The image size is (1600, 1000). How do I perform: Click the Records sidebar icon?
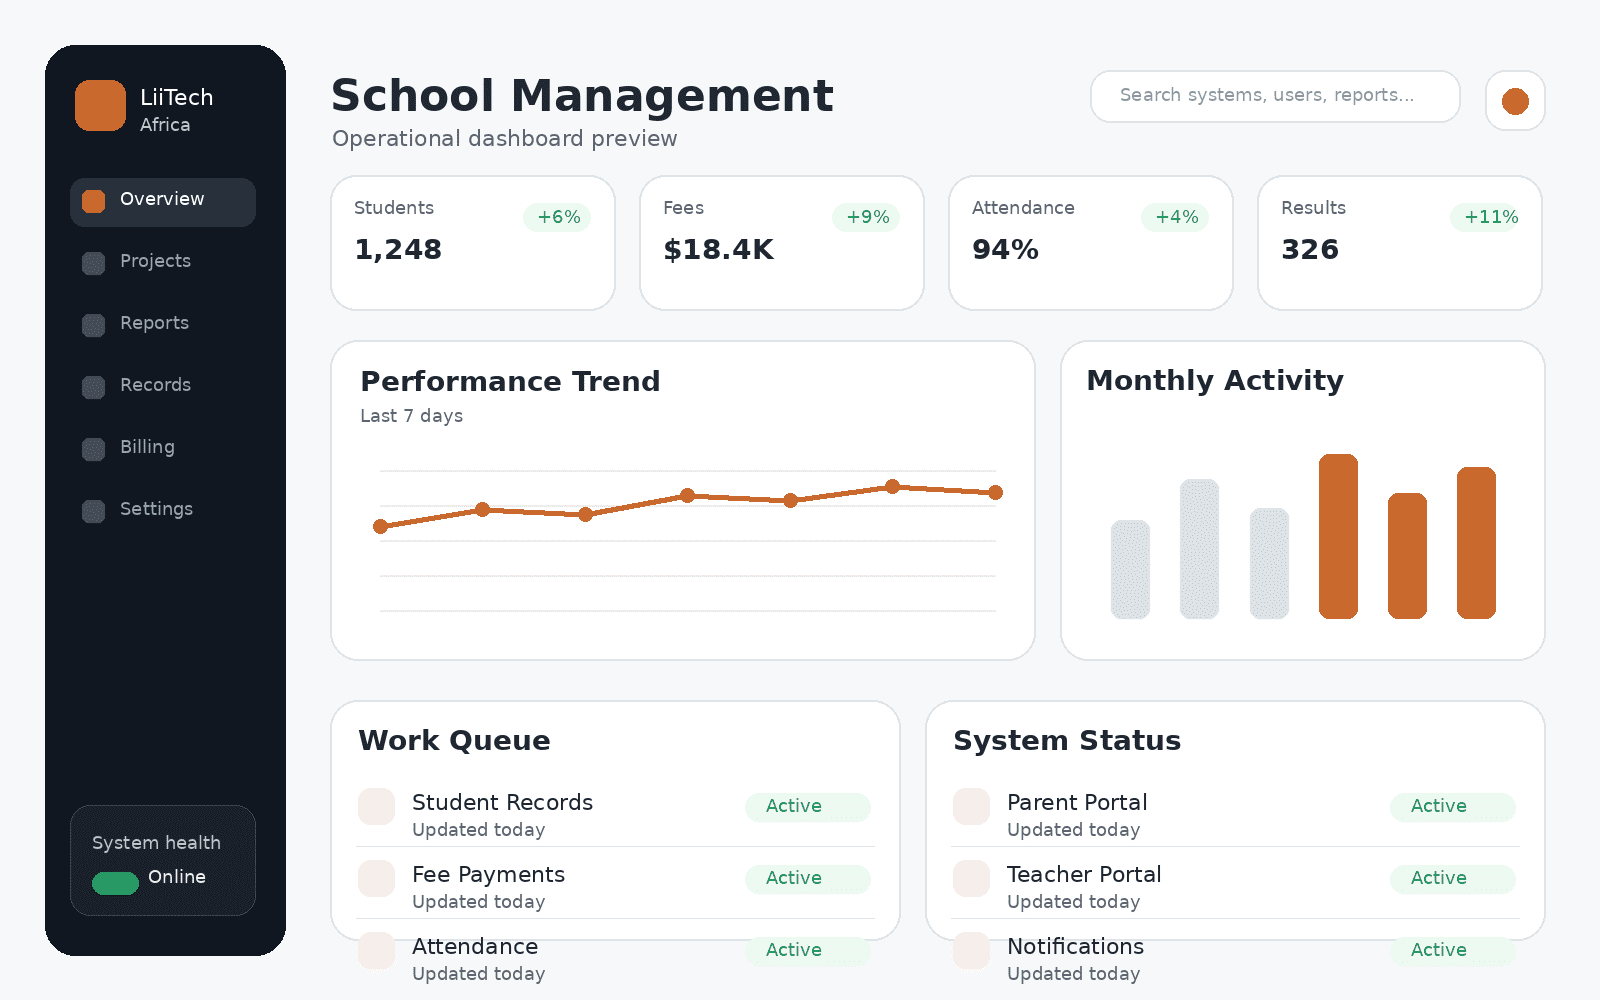[93, 387]
